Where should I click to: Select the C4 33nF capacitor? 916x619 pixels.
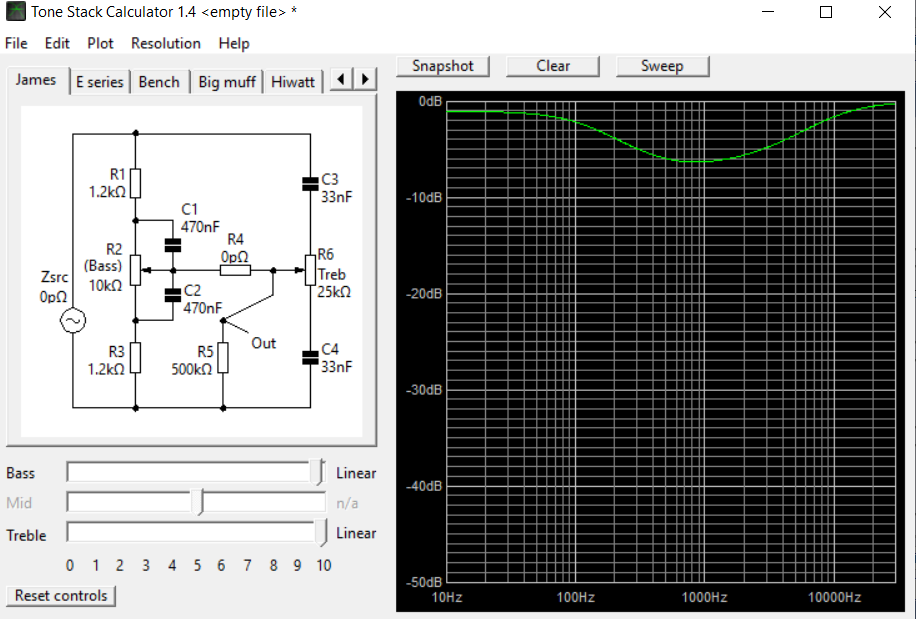tap(310, 357)
